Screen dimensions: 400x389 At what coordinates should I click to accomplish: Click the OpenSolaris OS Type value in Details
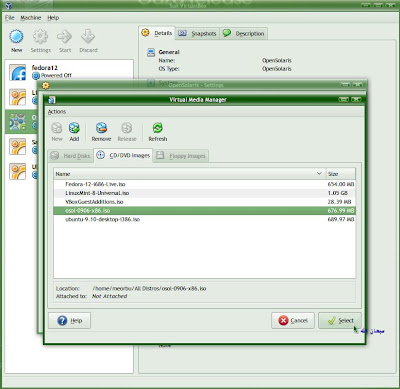(277, 69)
